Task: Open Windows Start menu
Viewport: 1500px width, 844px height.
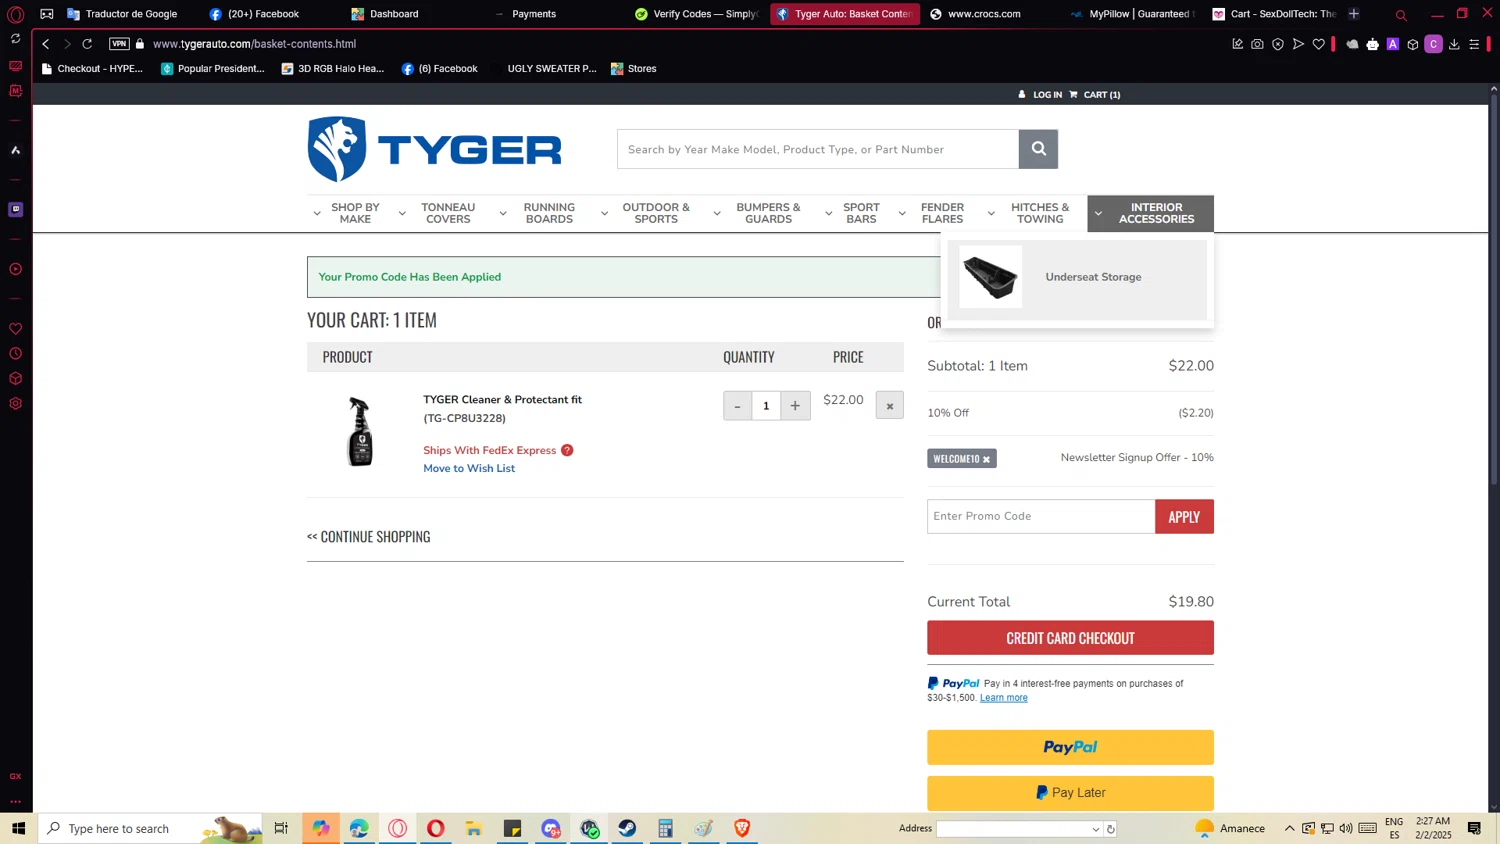Action: [x=18, y=828]
